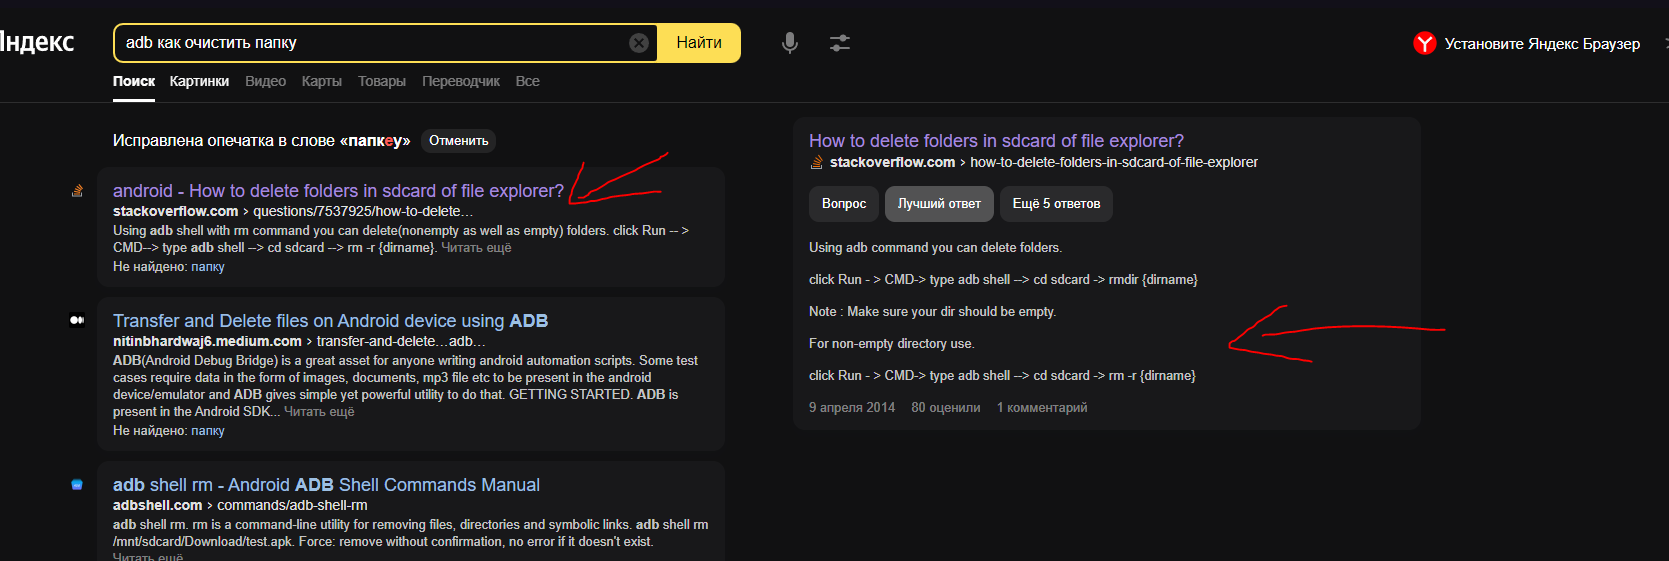This screenshot has width=1669, height=561.
Task: Click 'Using adb command you can delete folders.'
Action: 935,247
